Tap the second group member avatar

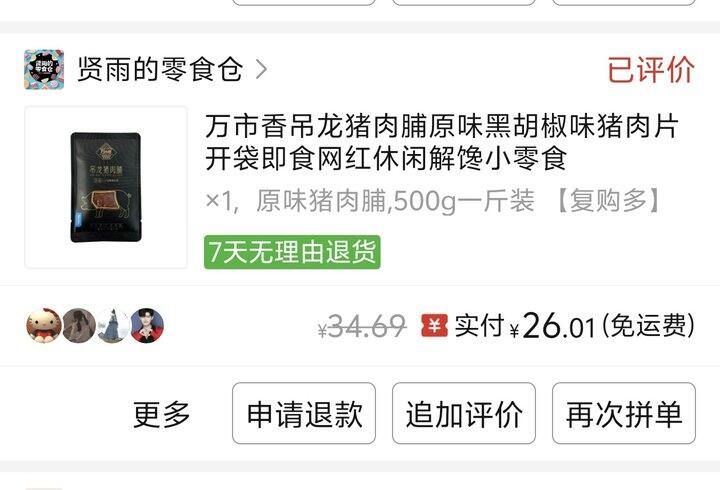coord(79,326)
